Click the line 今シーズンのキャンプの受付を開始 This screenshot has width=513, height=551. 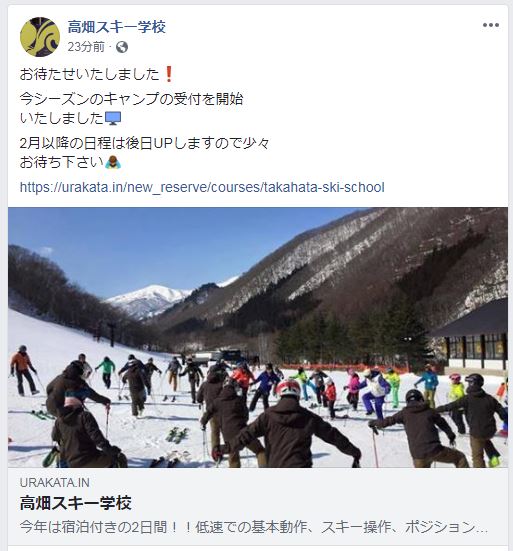(x=131, y=99)
